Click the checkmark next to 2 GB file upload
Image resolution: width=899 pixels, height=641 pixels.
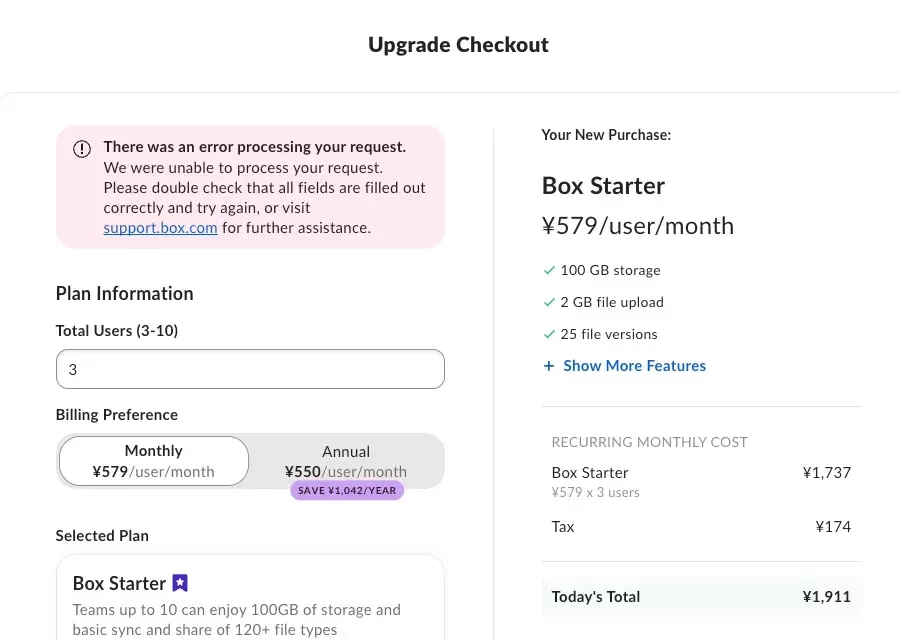point(549,302)
